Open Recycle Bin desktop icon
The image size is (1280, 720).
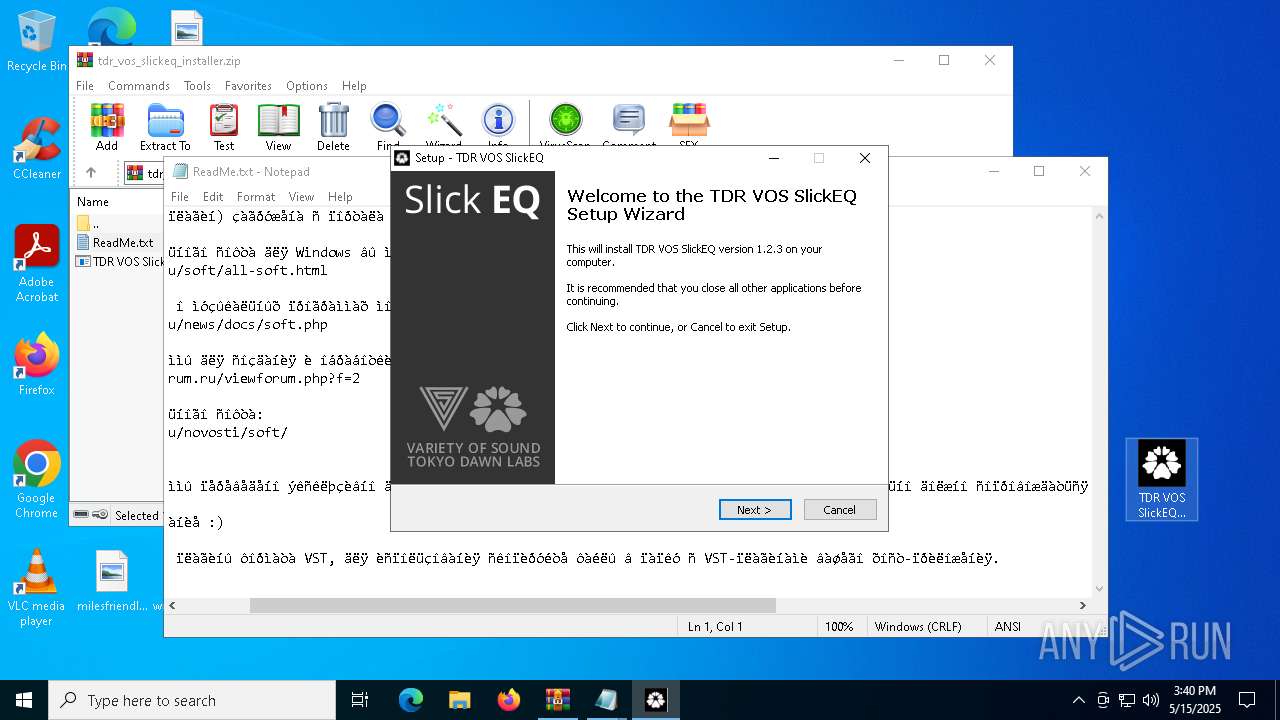coord(36,42)
